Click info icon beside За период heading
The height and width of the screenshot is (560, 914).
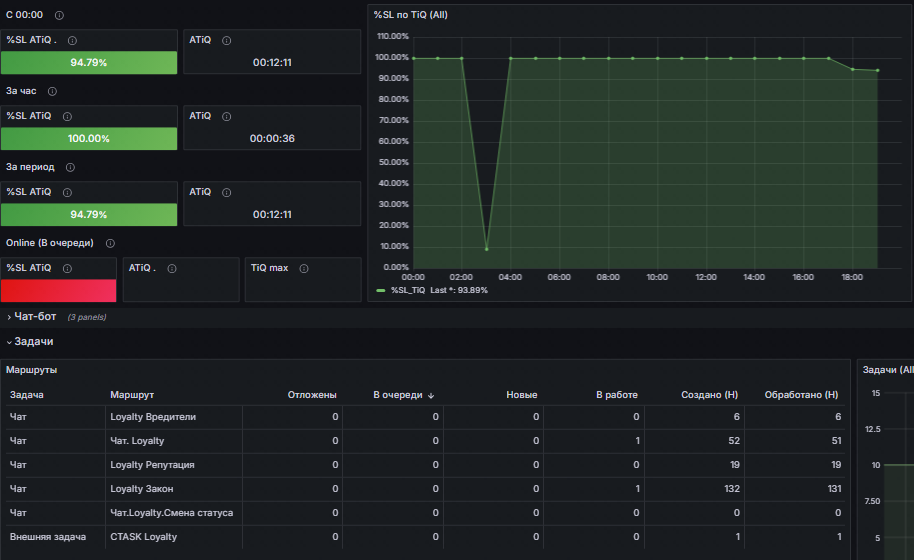70,167
